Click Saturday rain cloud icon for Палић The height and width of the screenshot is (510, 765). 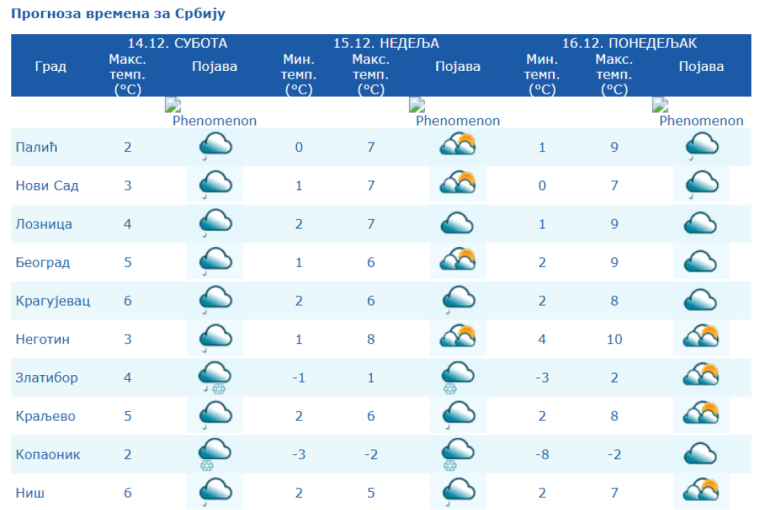(215, 148)
